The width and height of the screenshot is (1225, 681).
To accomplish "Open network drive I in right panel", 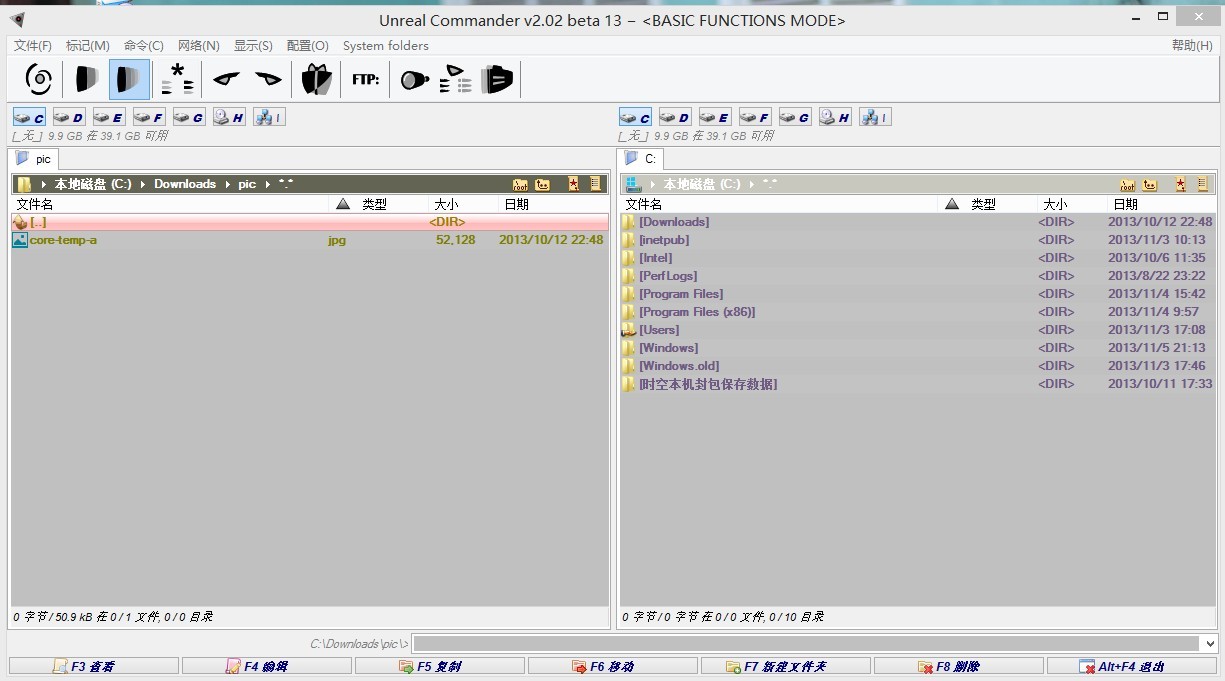I will [875, 117].
